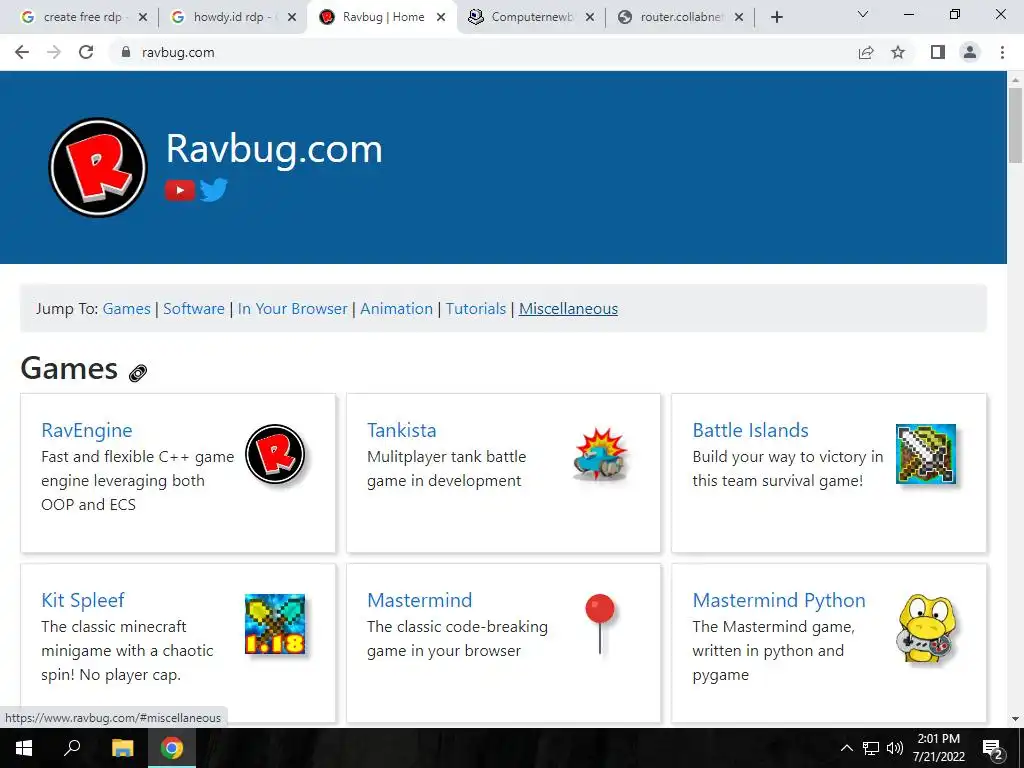
Task: Click the Games section anchor link icon
Action: click(138, 373)
